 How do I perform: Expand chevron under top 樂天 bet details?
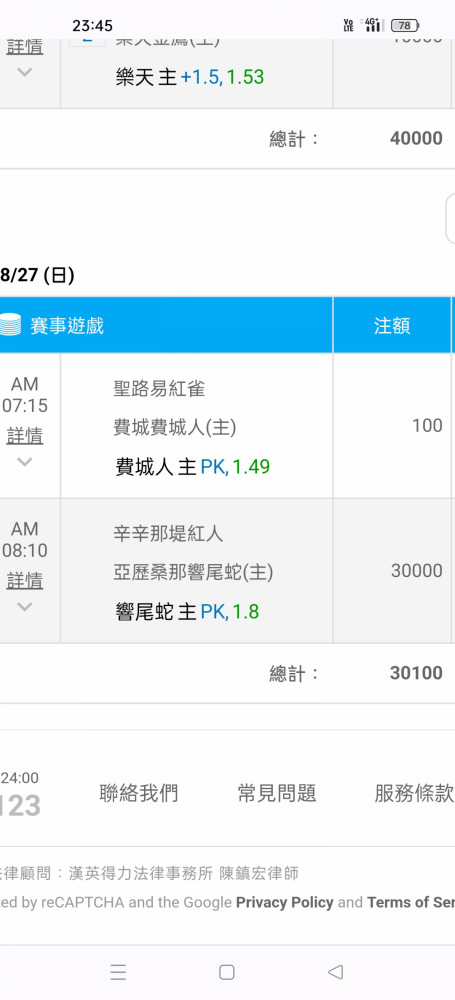pos(24,72)
